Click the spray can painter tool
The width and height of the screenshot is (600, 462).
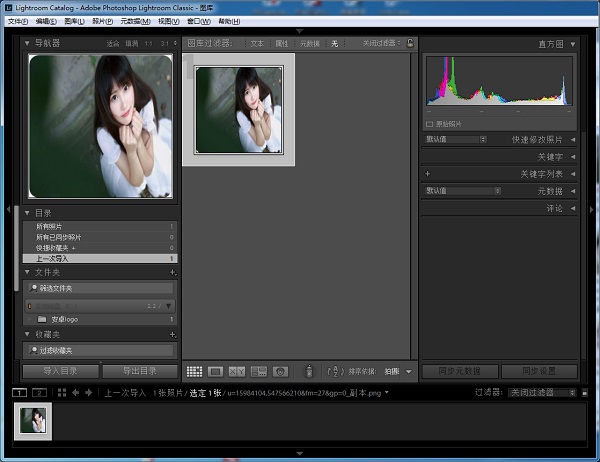point(309,372)
